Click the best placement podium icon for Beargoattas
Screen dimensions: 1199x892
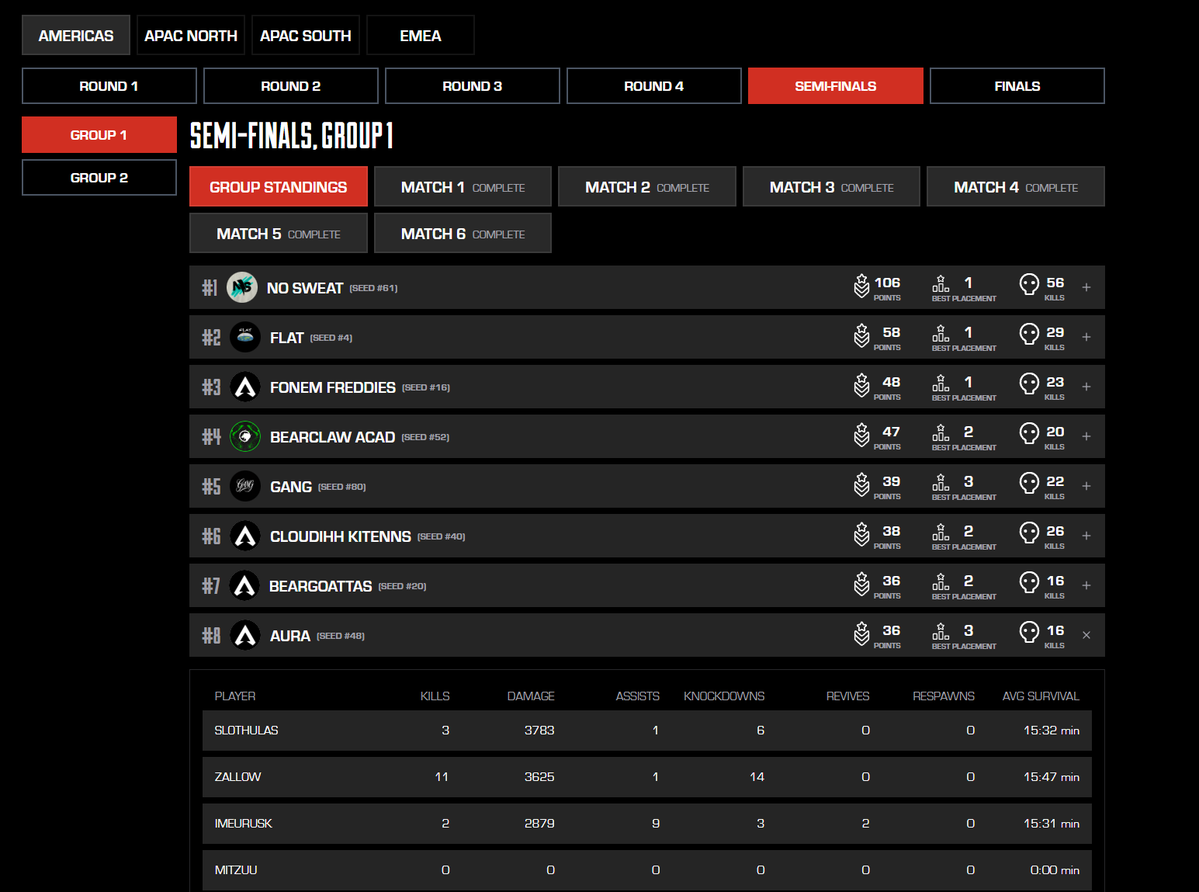click(941, 582)
